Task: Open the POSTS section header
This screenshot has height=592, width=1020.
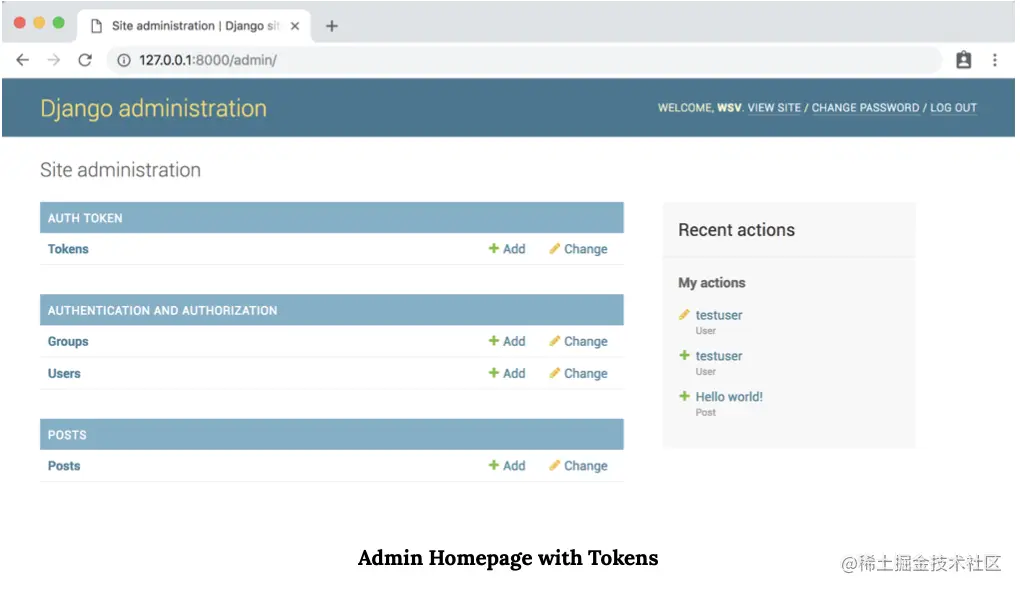Action: coord(67,435)
